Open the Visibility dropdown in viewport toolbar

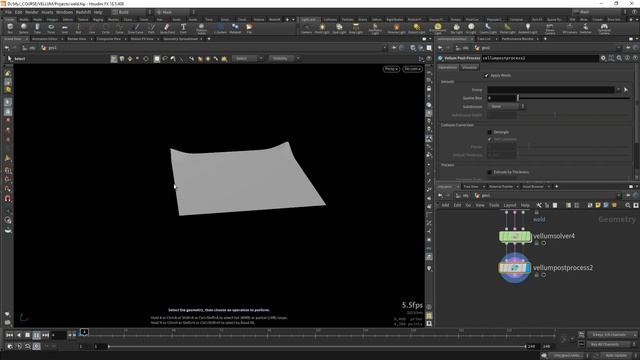284,59
